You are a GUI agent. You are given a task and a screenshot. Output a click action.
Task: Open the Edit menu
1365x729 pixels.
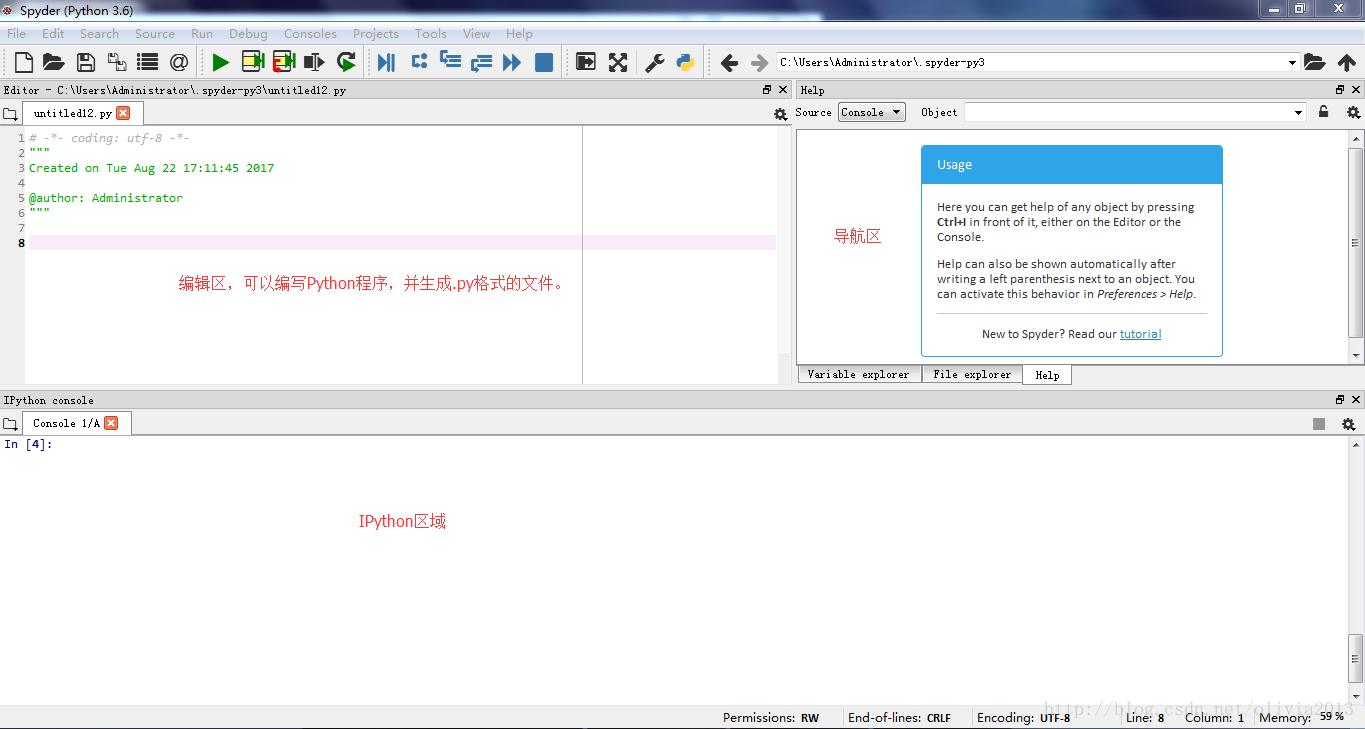(x=53, y=33)
